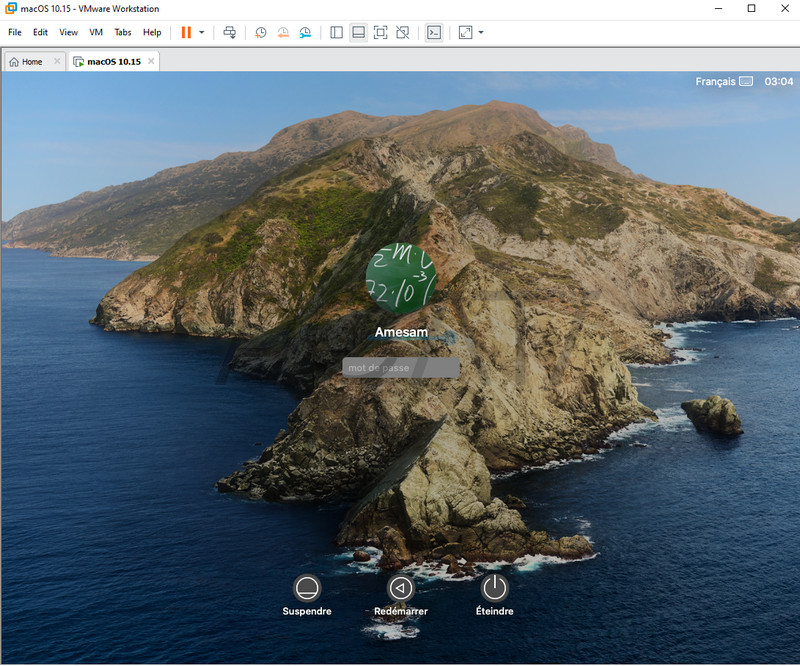This screenshot has height=666, width=800.
Task: Click the Éteindre shut down button
Action: click(x=494, y=588)
